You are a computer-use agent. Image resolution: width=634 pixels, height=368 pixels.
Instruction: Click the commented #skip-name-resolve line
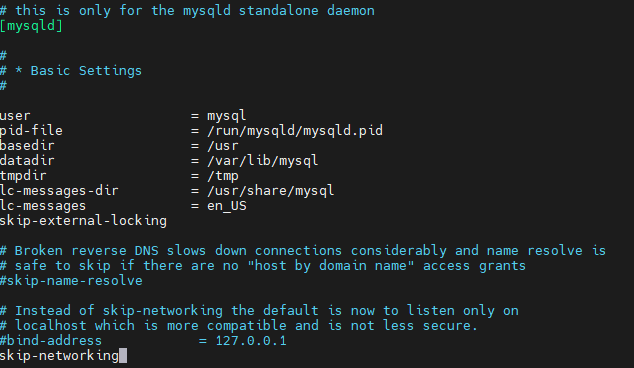[71, 281]
